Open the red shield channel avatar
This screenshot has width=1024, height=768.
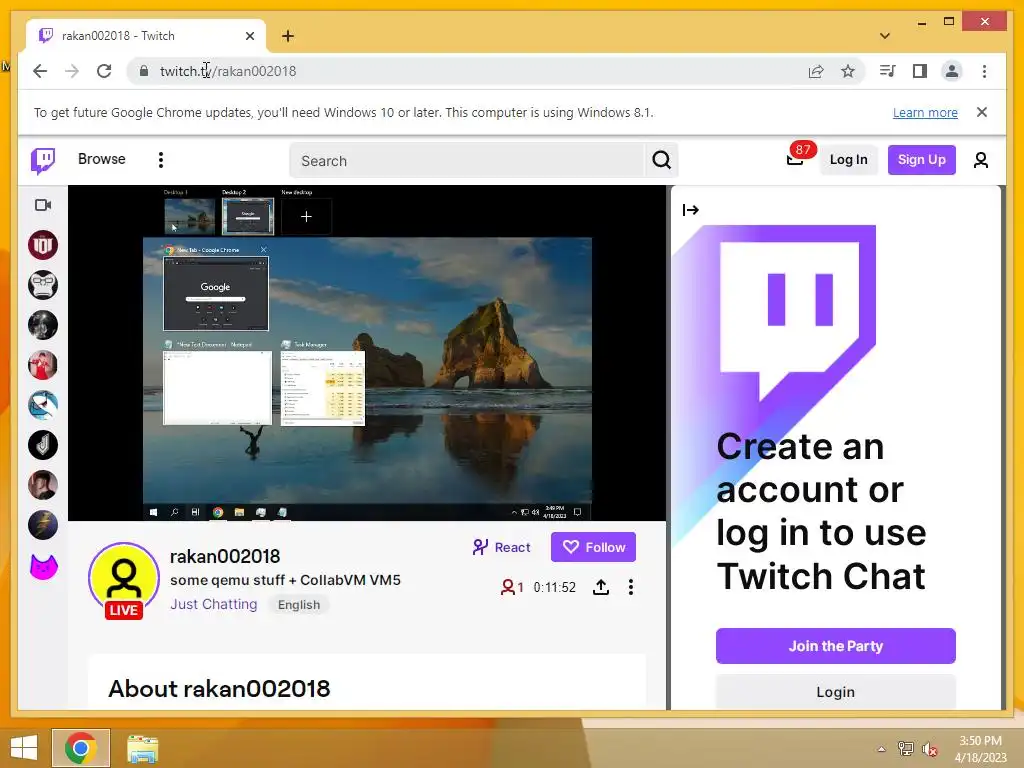pyautogui.click(x=43, y=246)
